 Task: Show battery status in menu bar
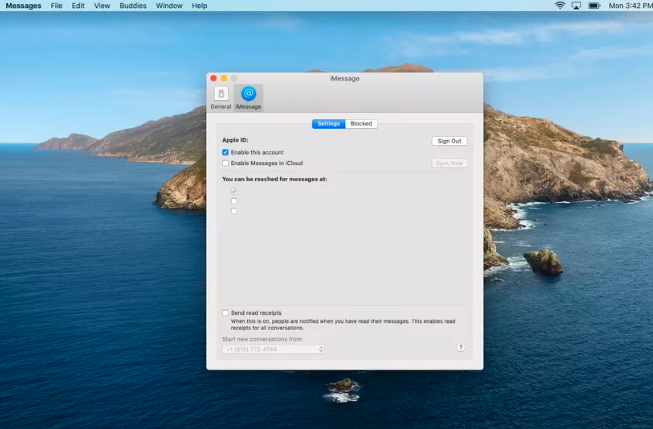(594, 6)
